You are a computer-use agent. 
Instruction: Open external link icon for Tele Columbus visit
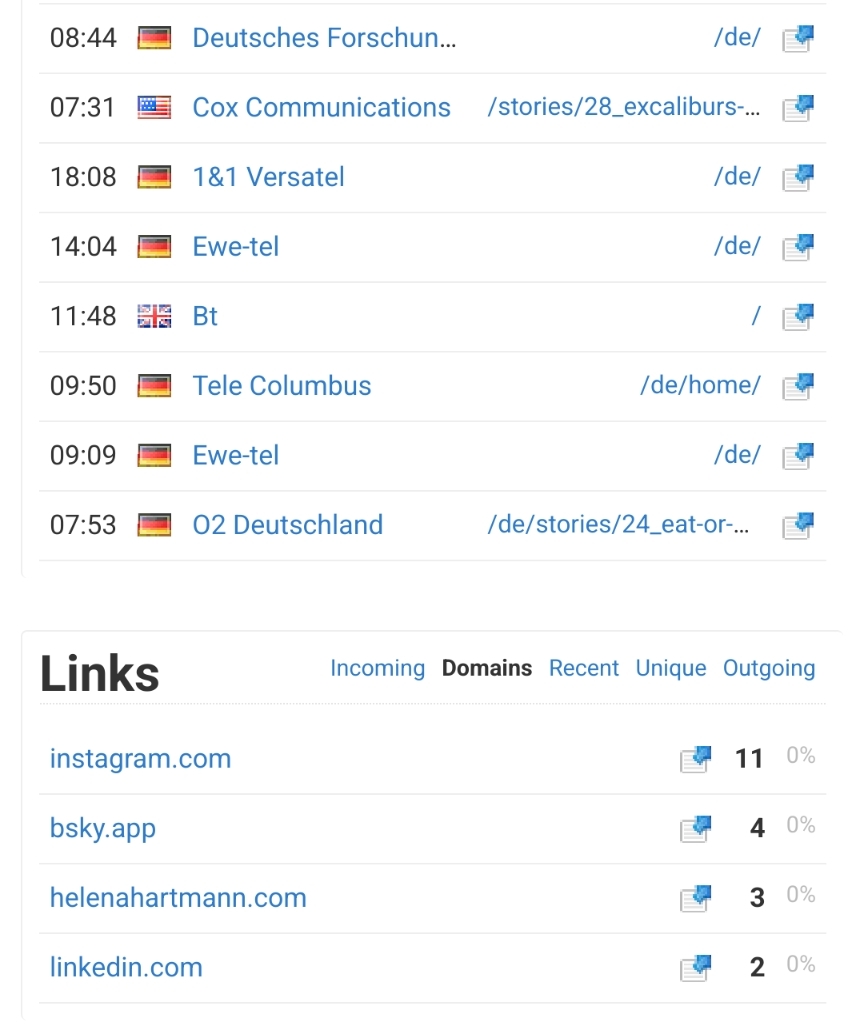pyautogui.click(x=797, y=386)
